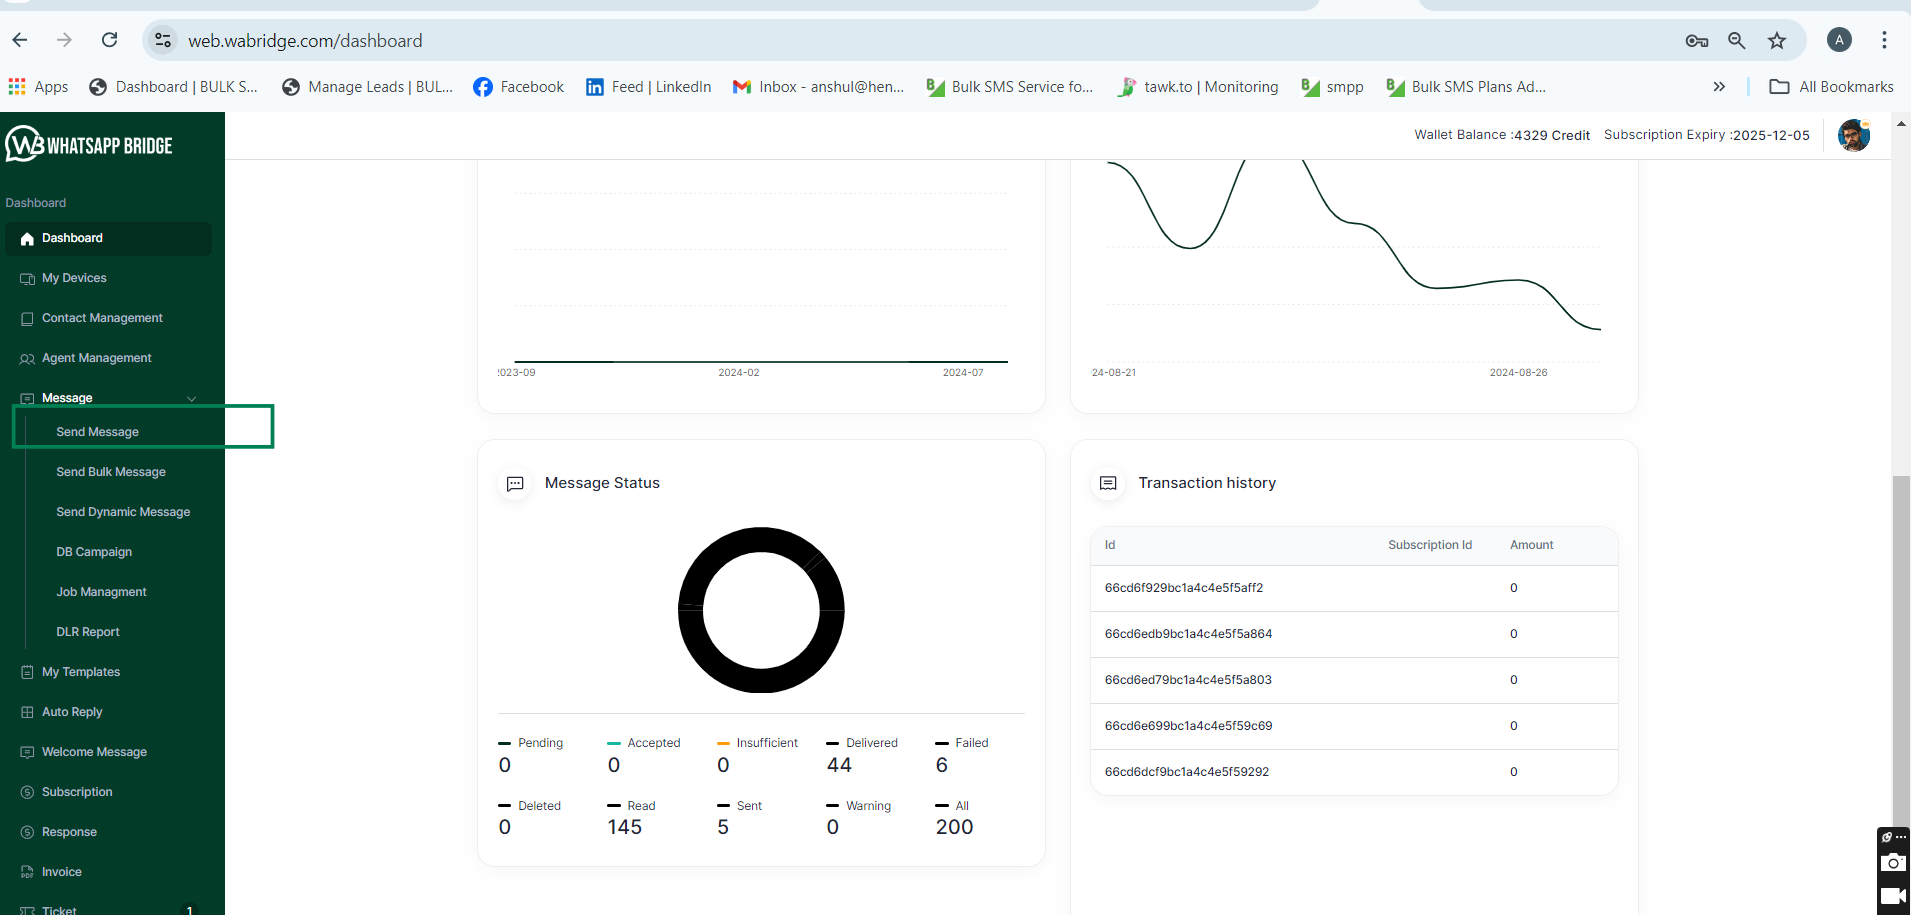
Task: Bookmark this page with star icon
Action: (x=1777, y=41)
